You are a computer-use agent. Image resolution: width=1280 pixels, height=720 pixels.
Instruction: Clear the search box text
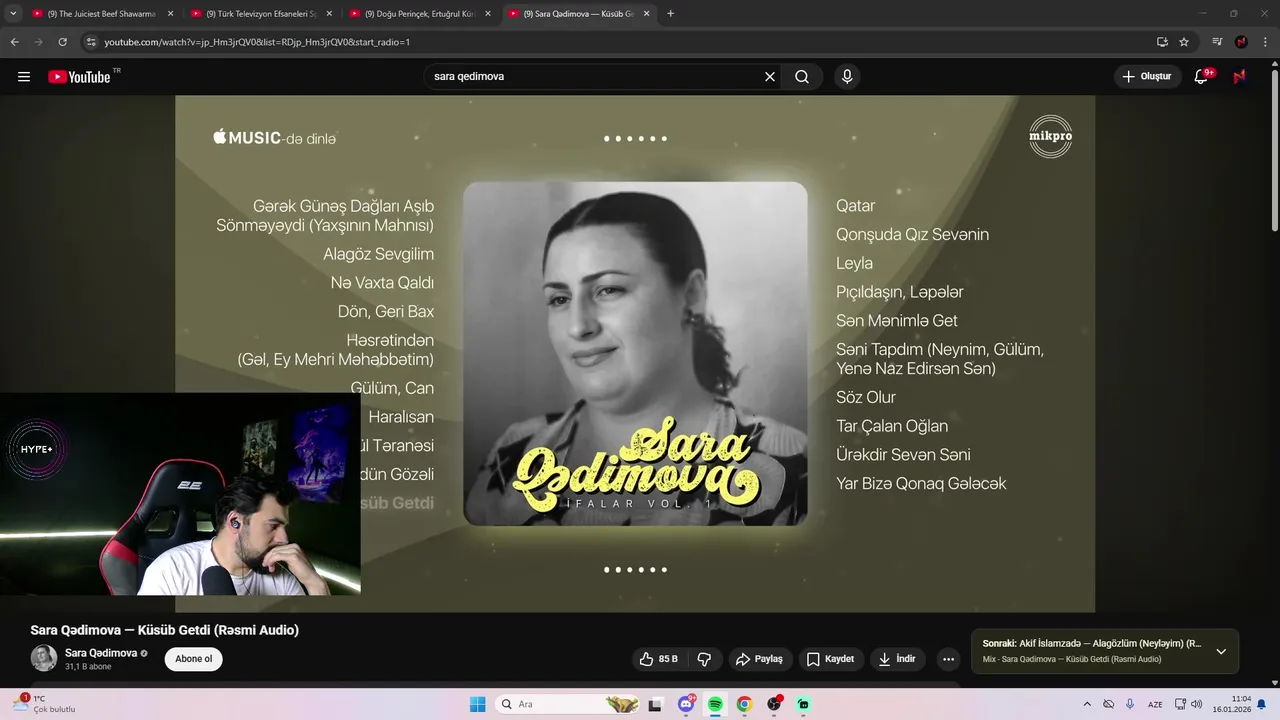click(770, 77)
